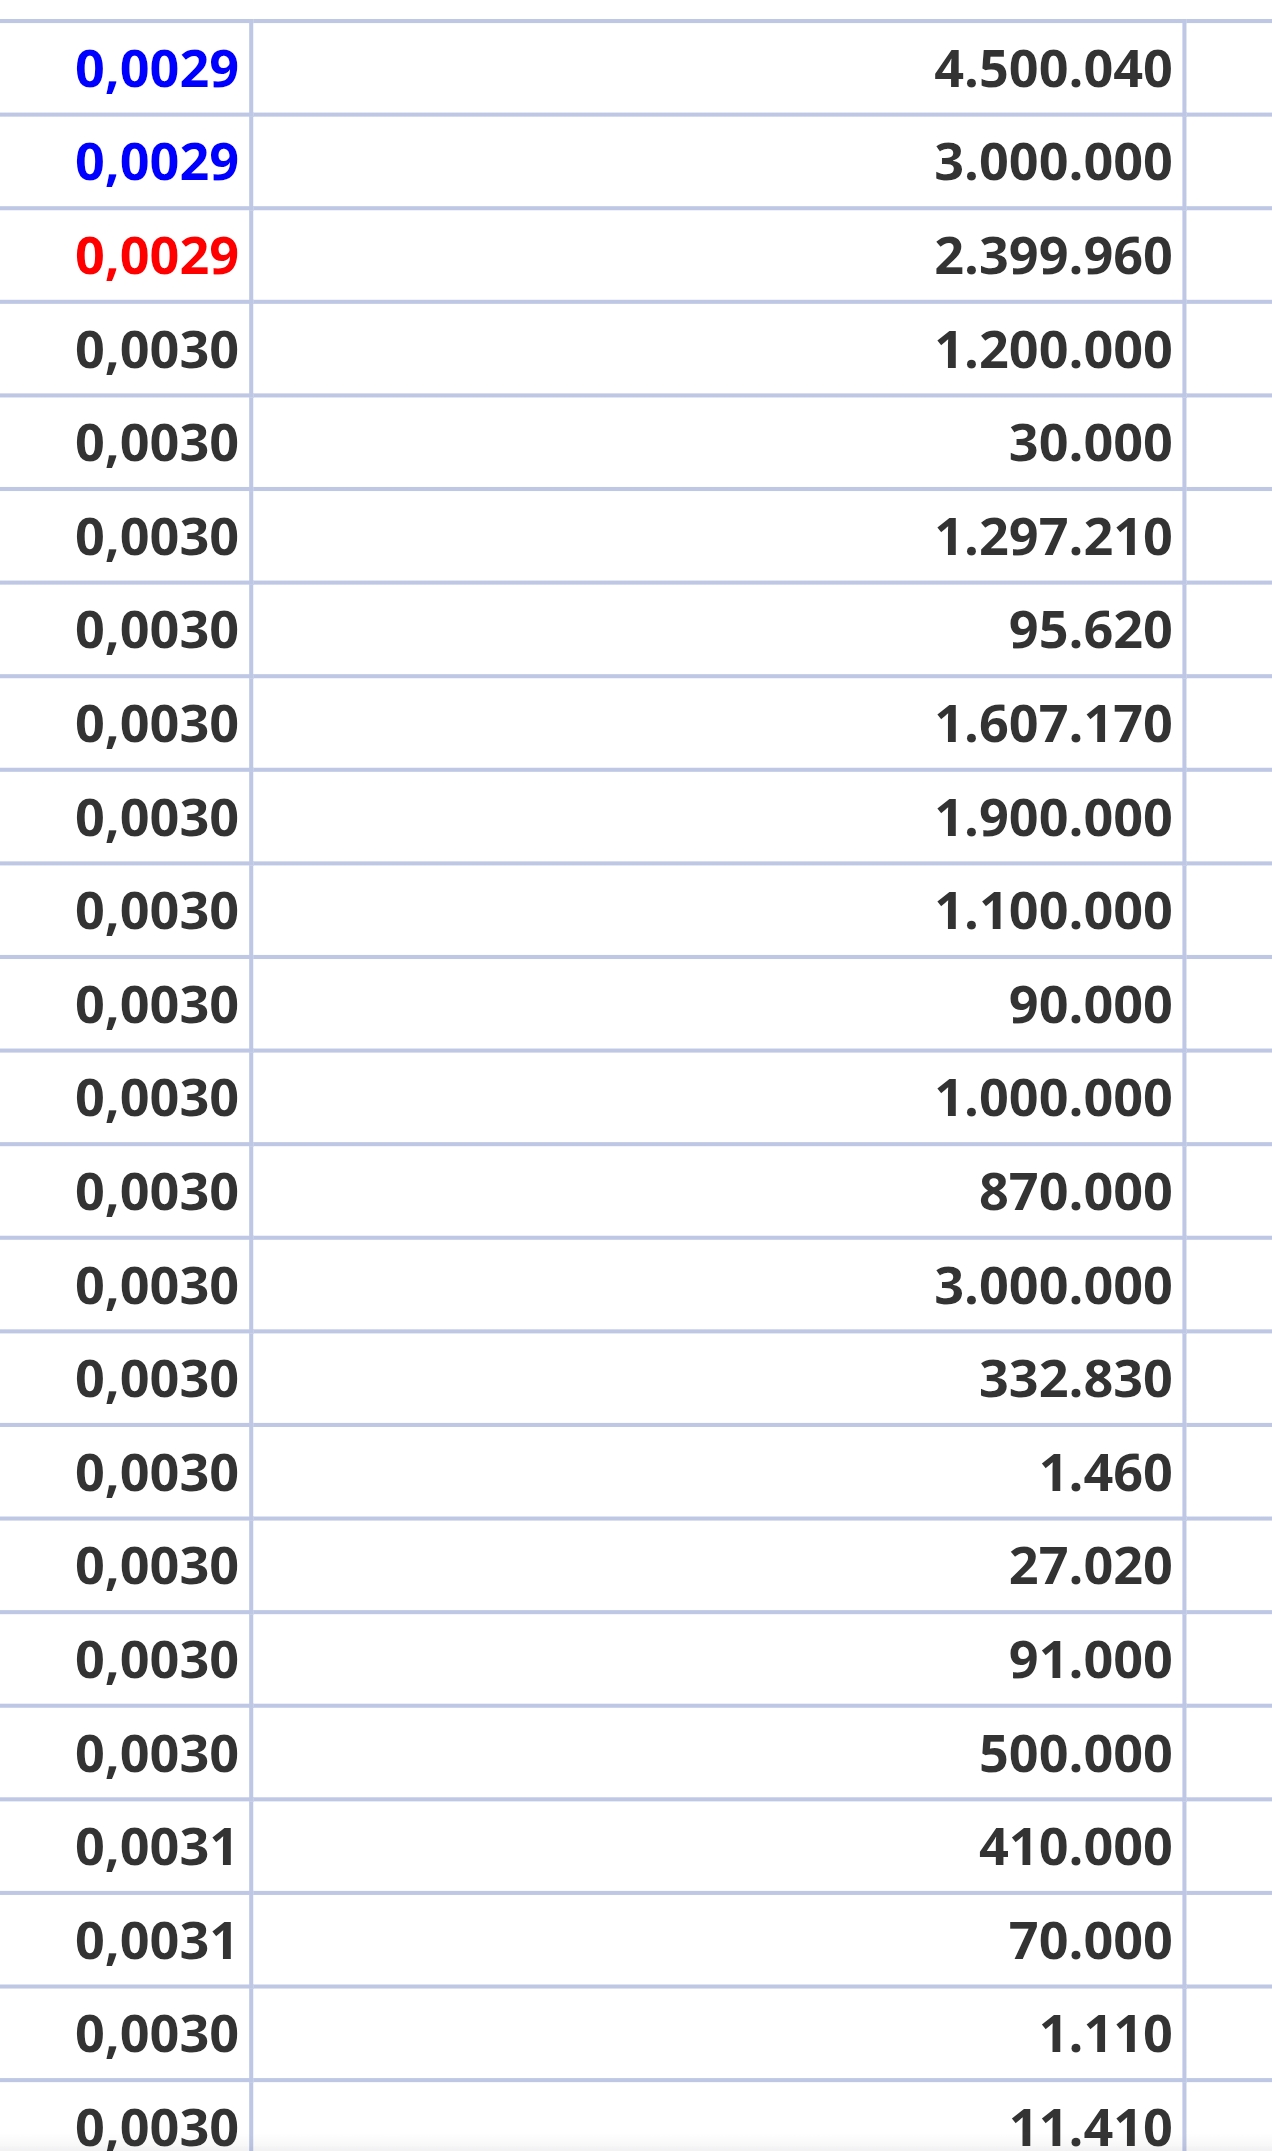Click the cell containing 1.100.000
The width and height of the screenshot is (1272, 2151).
tap(717, 911)
